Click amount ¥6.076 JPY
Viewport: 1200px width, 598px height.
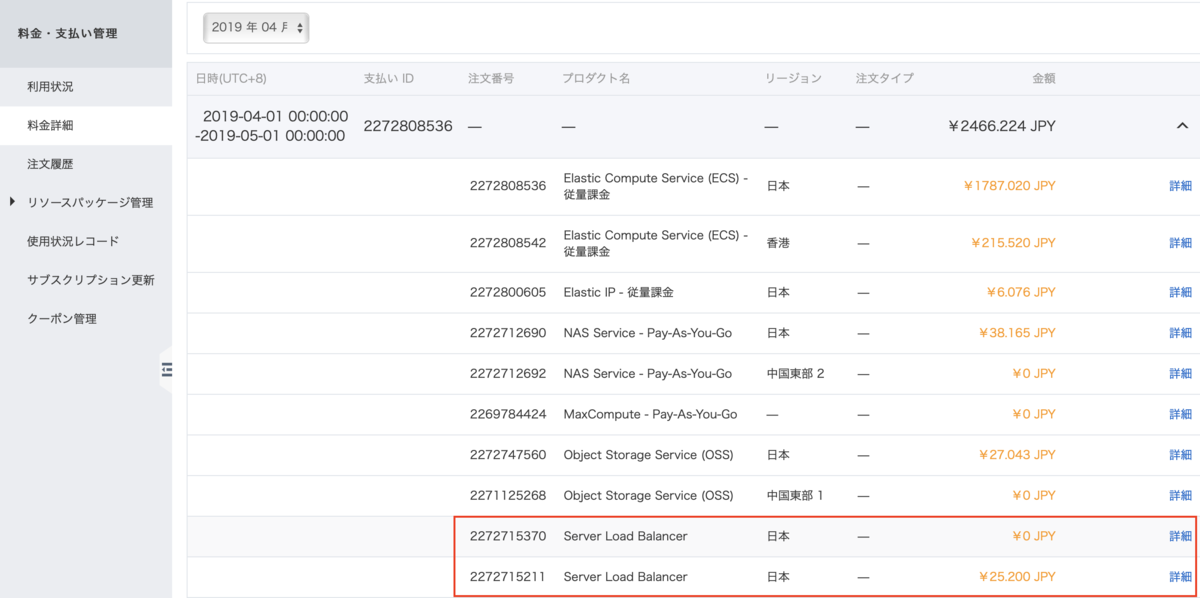[x=1021, y=292]
